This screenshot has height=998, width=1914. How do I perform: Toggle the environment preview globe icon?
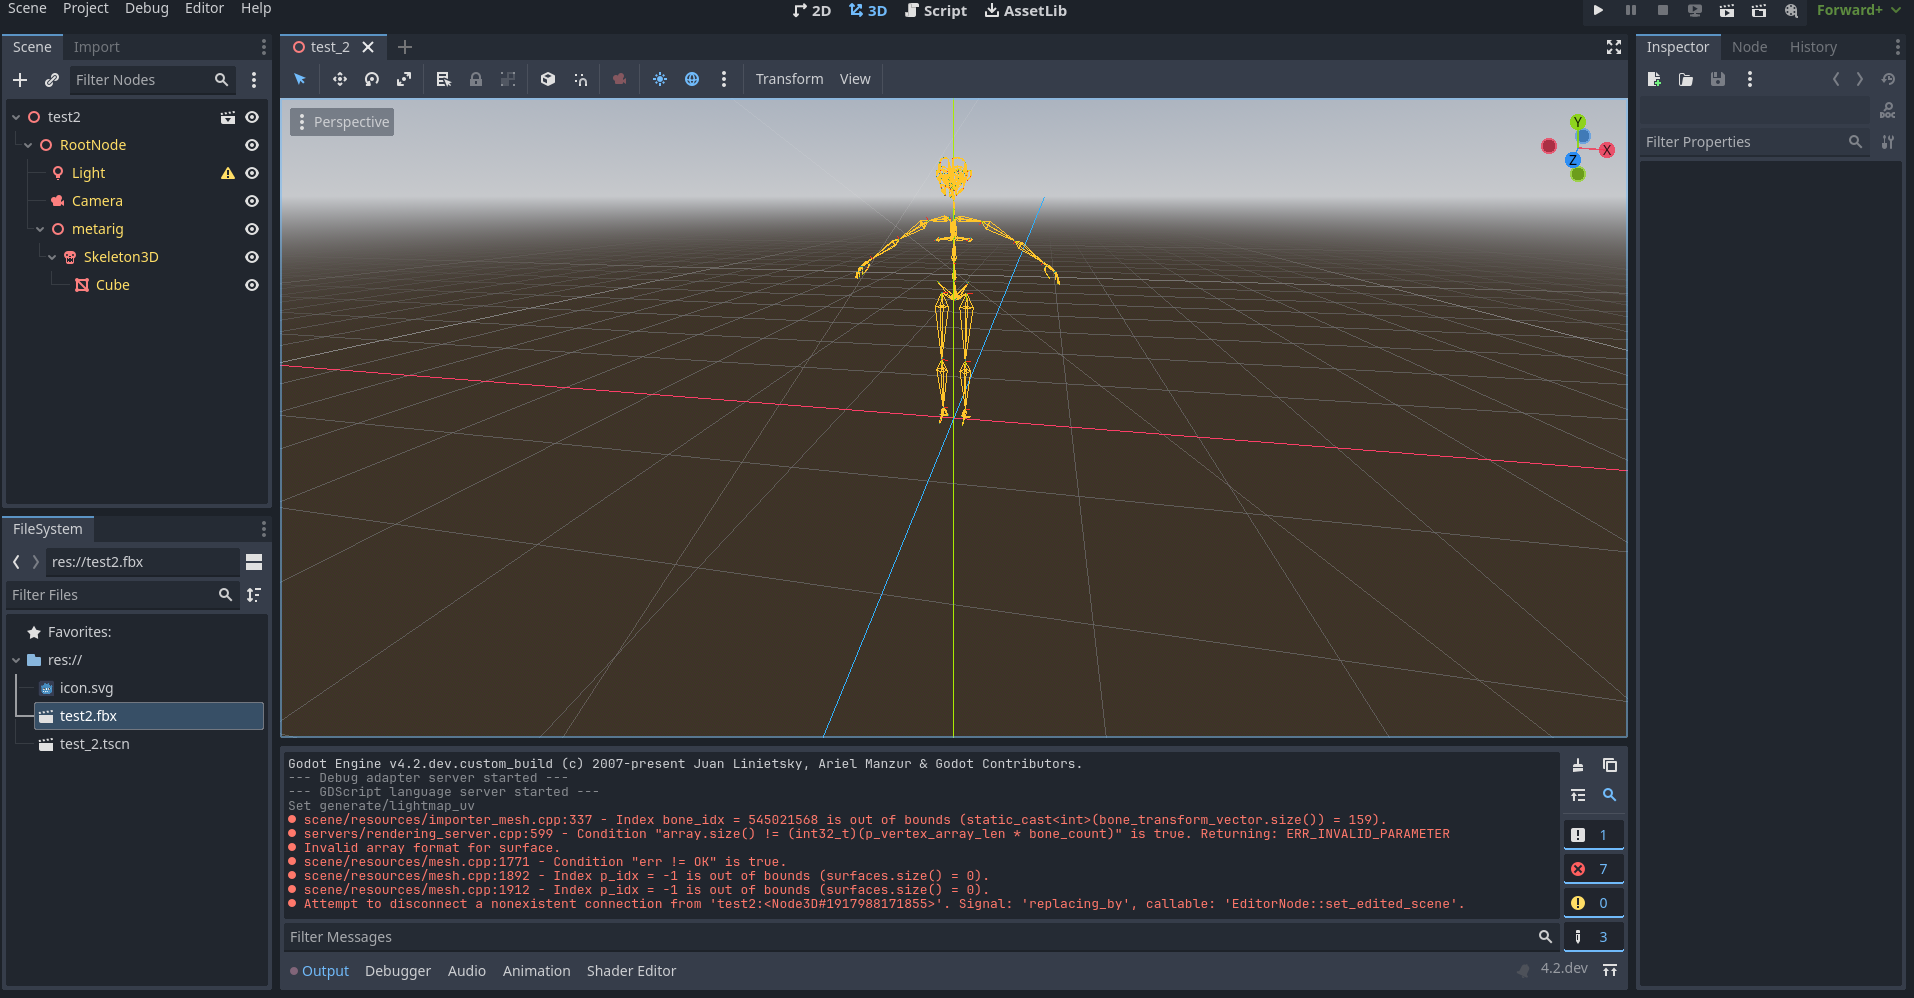point(692,79)
